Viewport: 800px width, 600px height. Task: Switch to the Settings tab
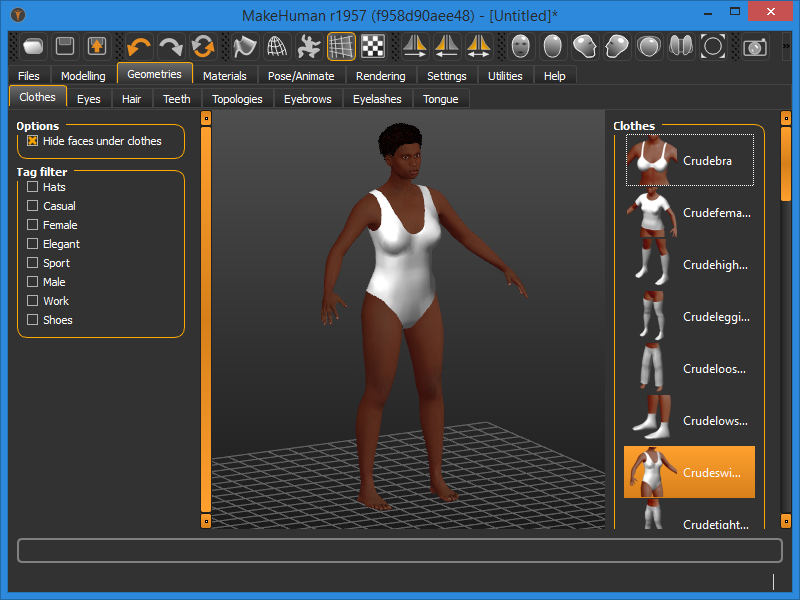click(x=446, y=76)
